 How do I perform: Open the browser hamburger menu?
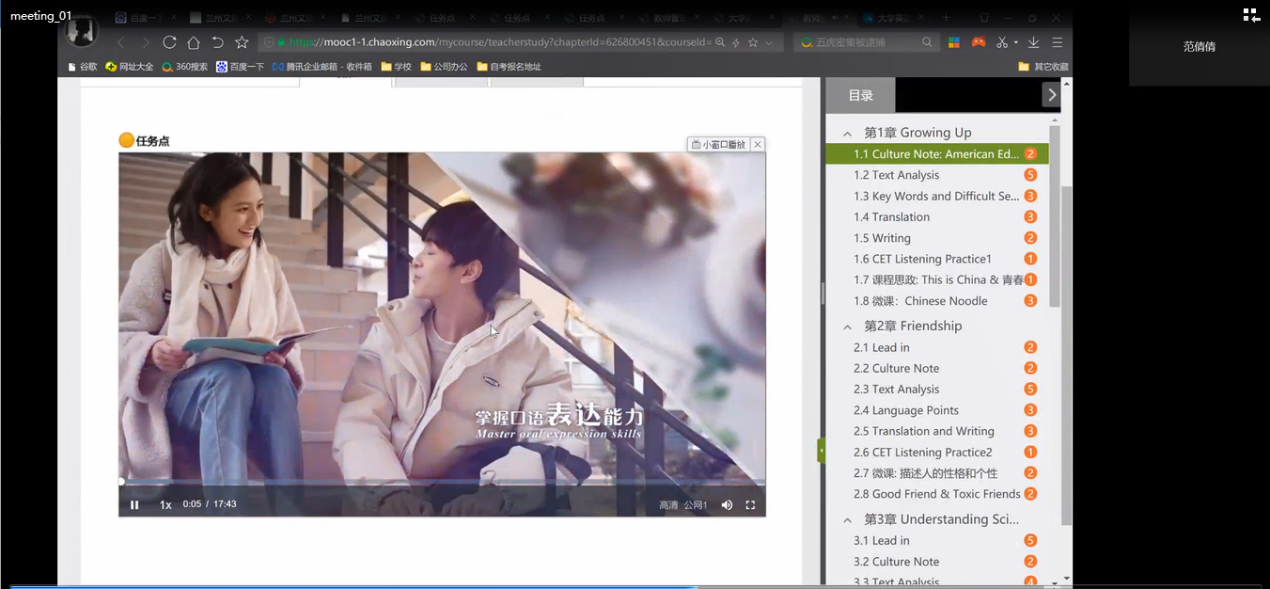tap(1057, 42)
